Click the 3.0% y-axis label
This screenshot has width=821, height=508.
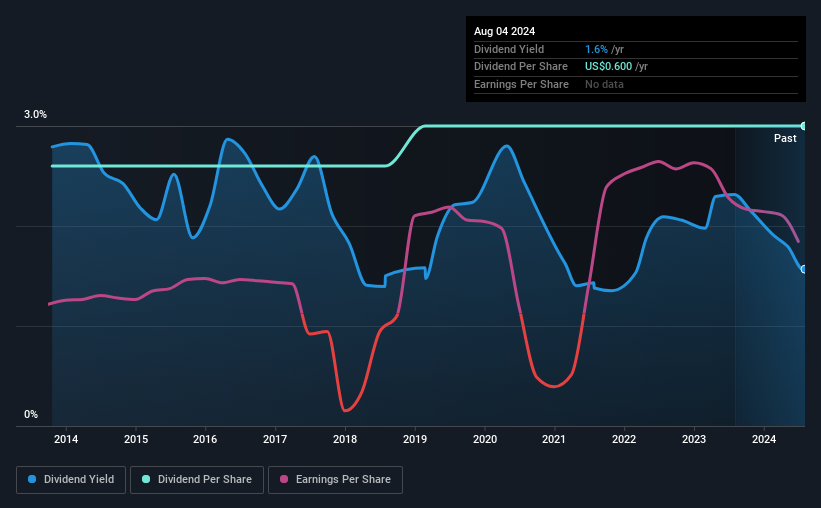(35, 114)
